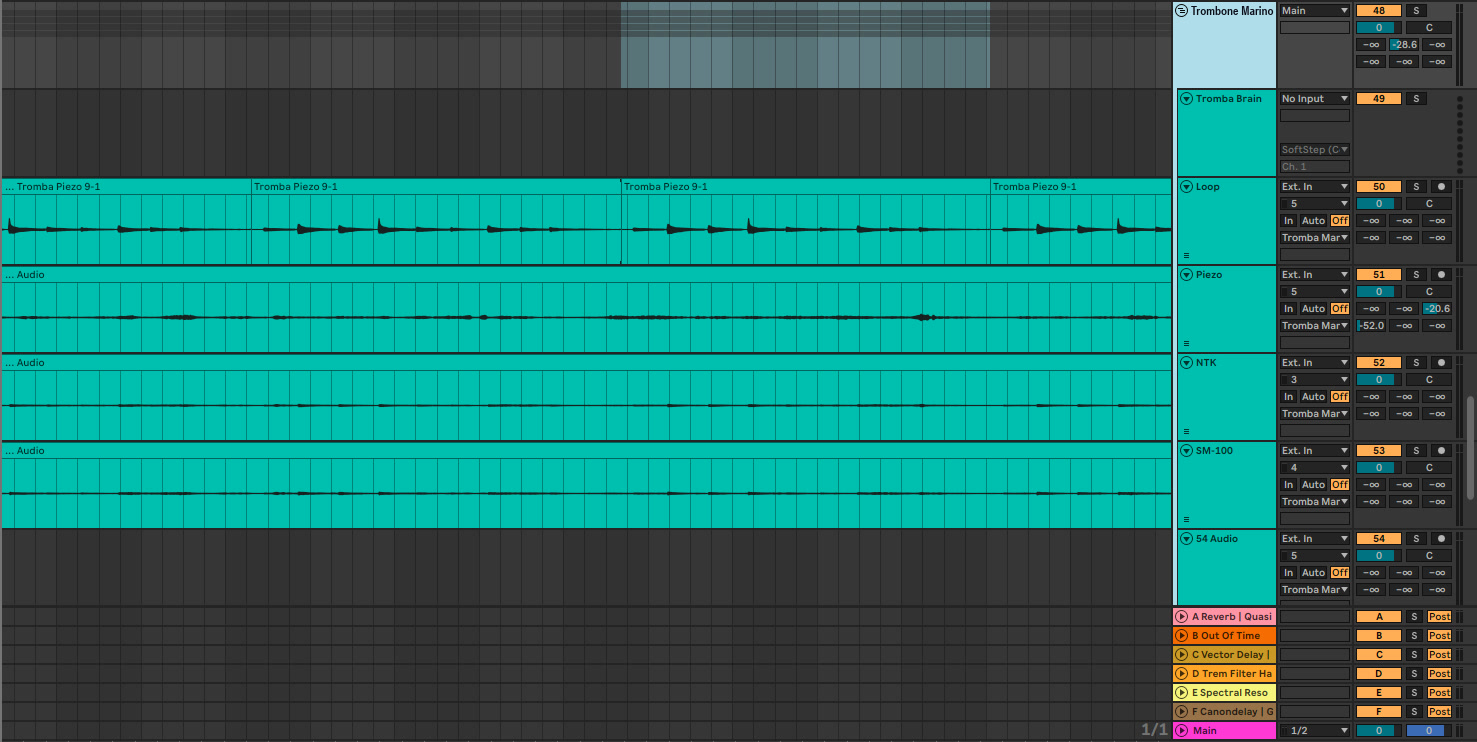Select the E Spectral Reso track name
Viewport: 1477px width, 742px height.
pyautogui.click(x=1230, y=693)
